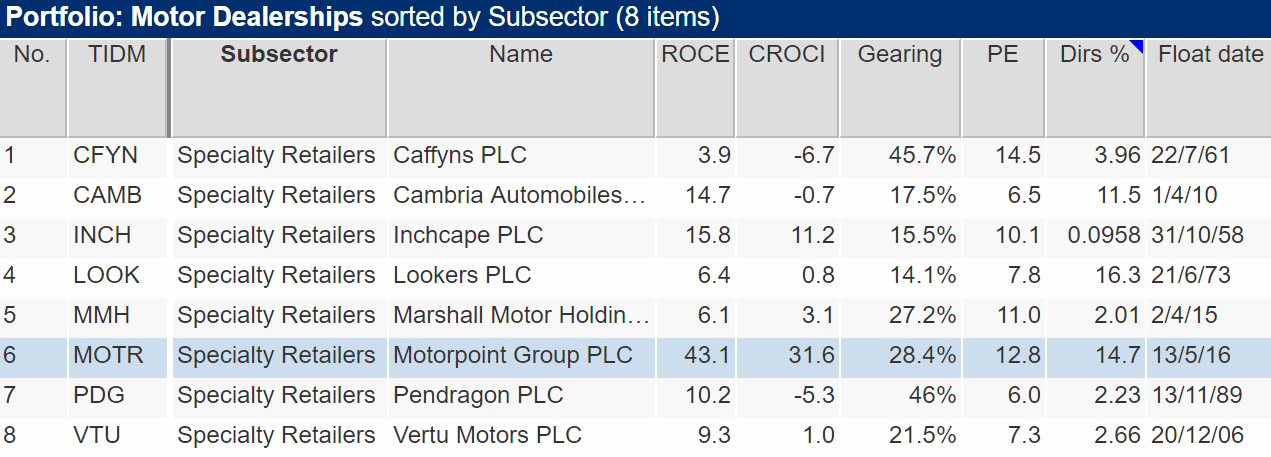Click the Portfolio: Motor Dealerships title bar

635,18
